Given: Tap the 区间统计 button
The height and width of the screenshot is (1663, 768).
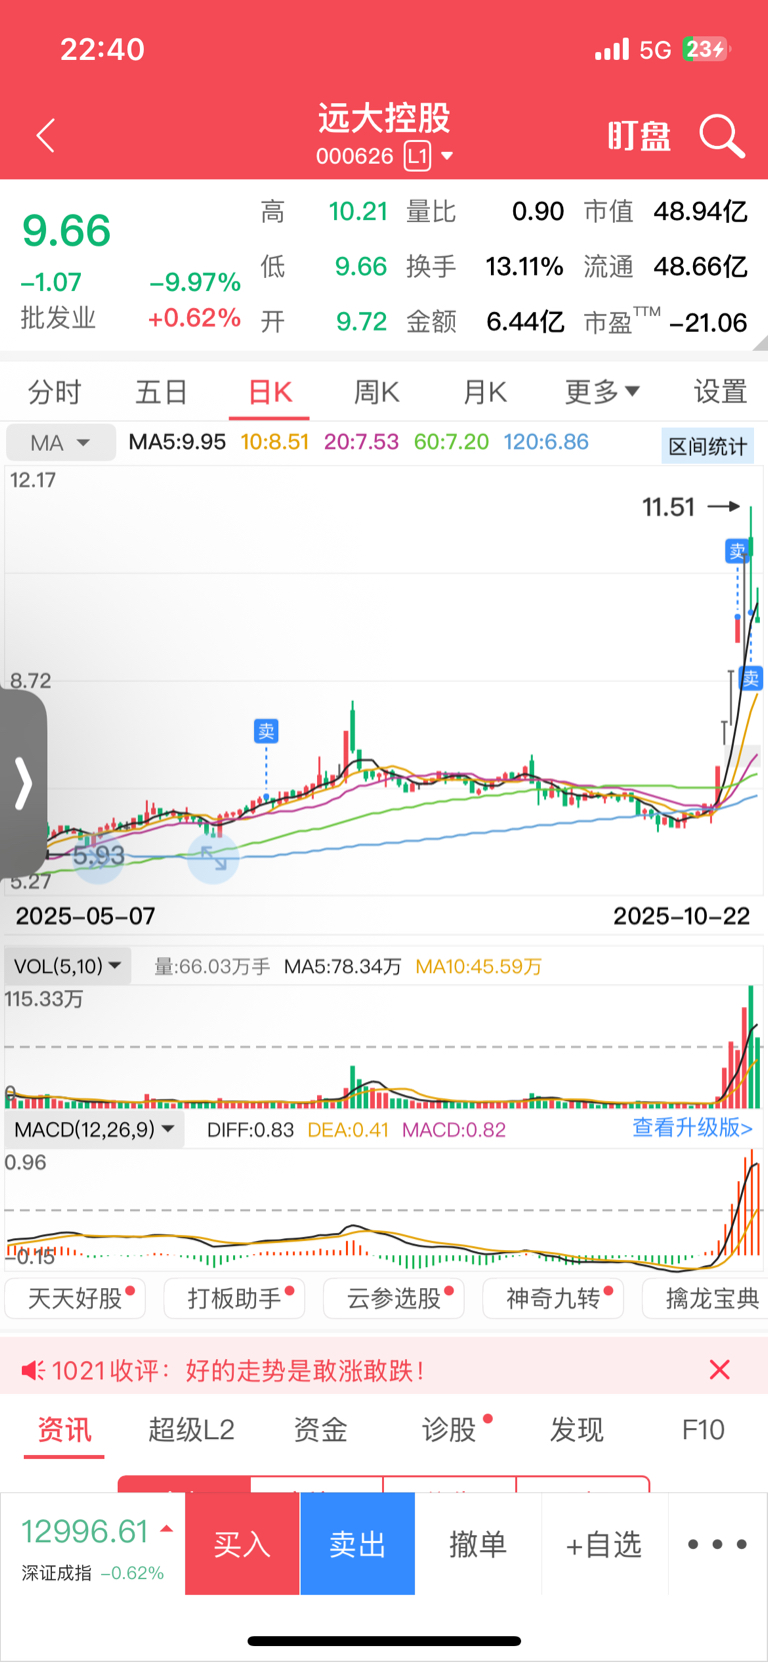Looking at the screenshot, I should click(708, 446).
